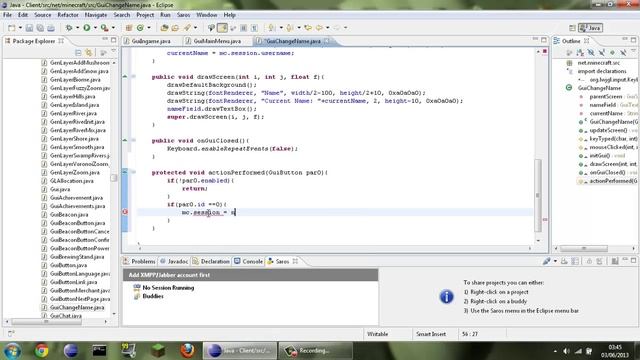
Task: Open the Refactor menu
Action: [x=68, y=15]
